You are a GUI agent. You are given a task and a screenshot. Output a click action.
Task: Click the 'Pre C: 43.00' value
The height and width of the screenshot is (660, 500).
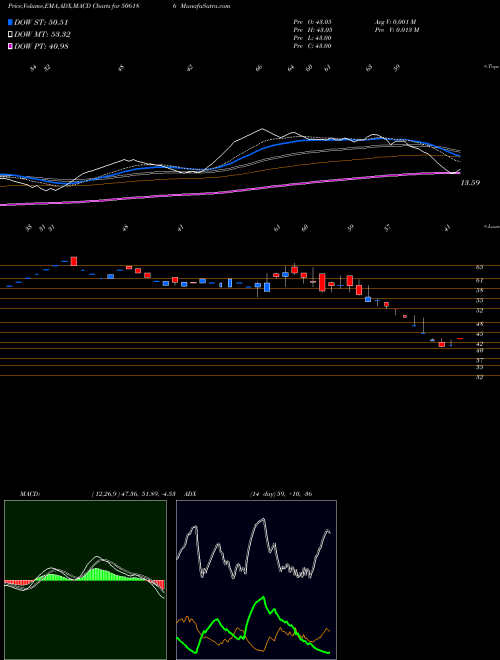coord(312,46)
